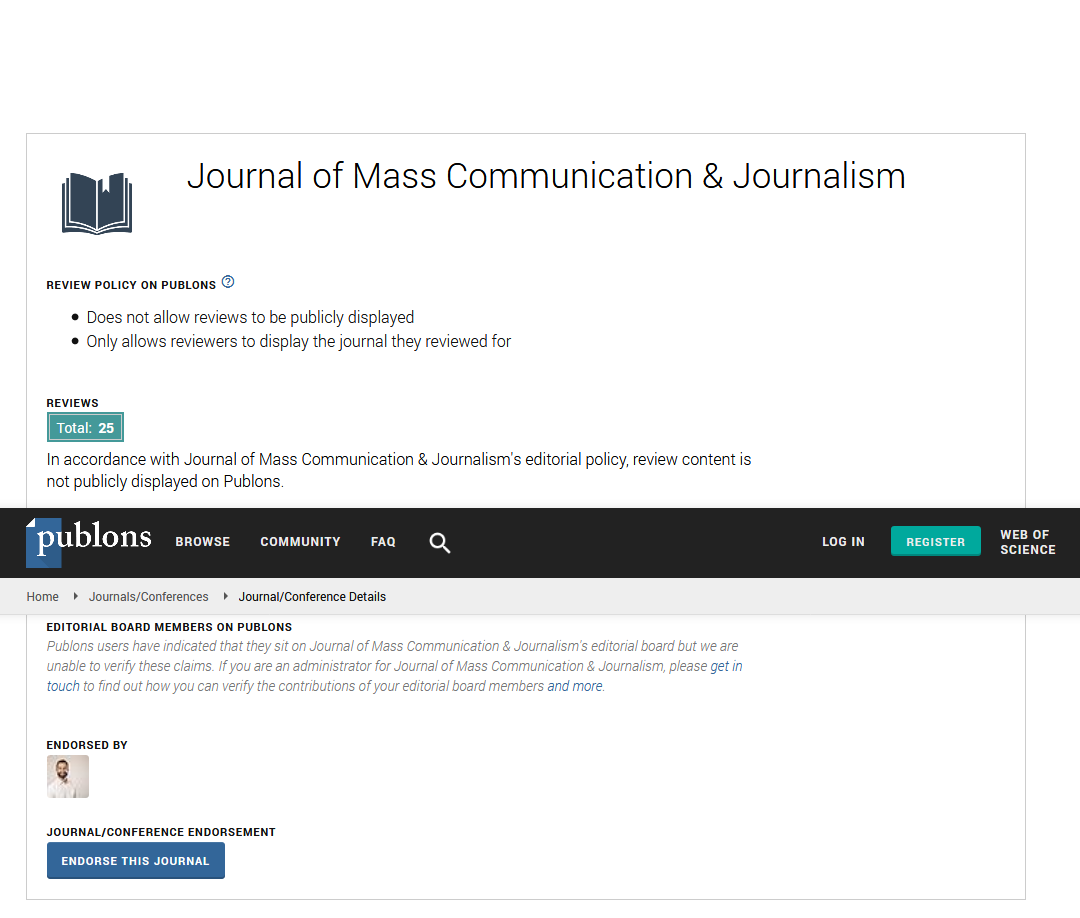Click the journal book icon
Viewport: 1080px width, 918px height.
97,203
